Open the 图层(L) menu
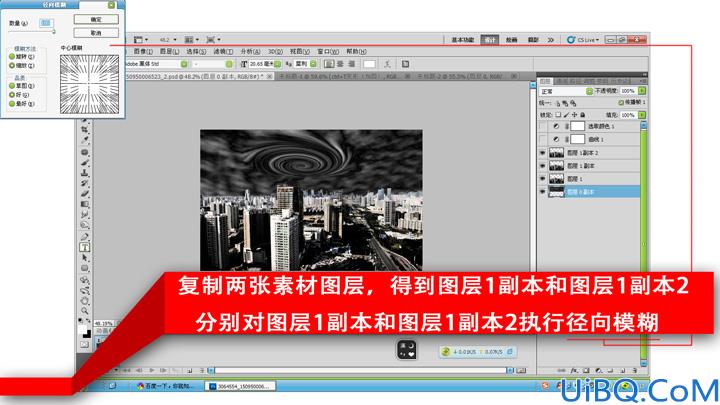720x405 pixels. [x=169, y=51]
